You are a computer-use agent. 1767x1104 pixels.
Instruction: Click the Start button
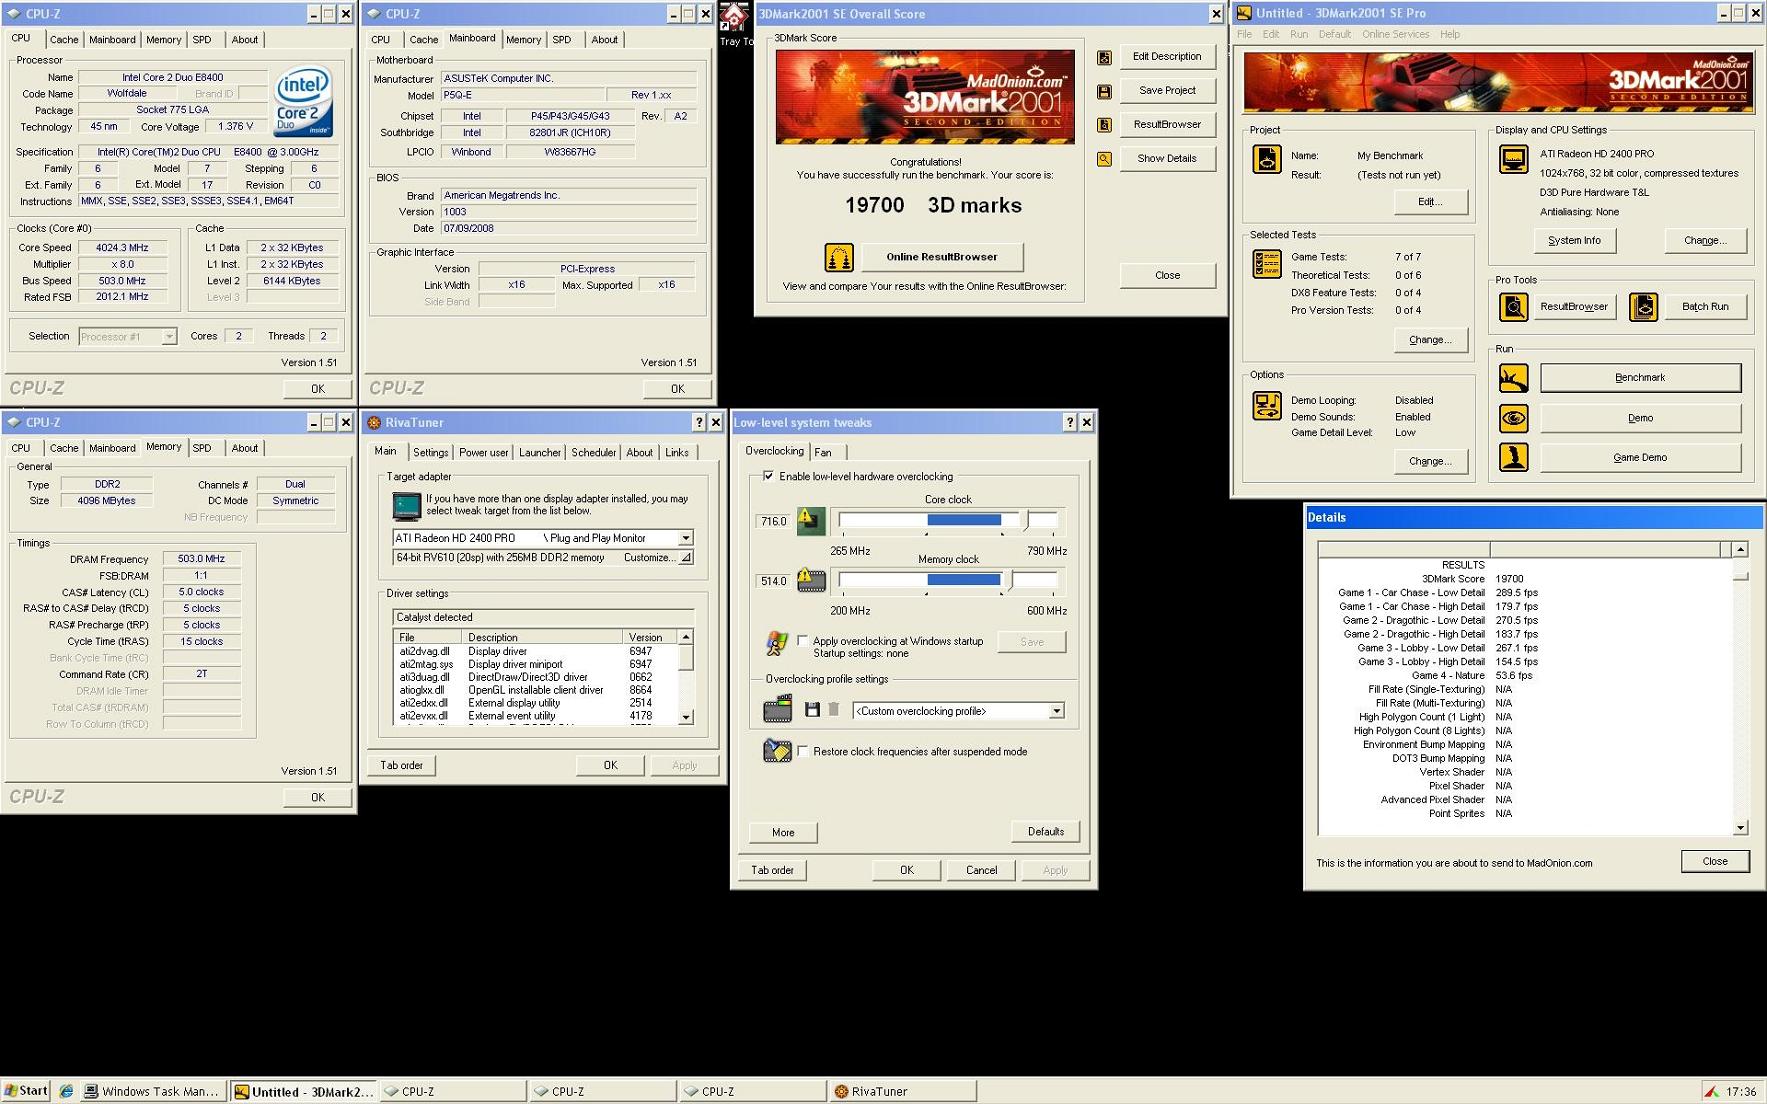click(26, 1091)
